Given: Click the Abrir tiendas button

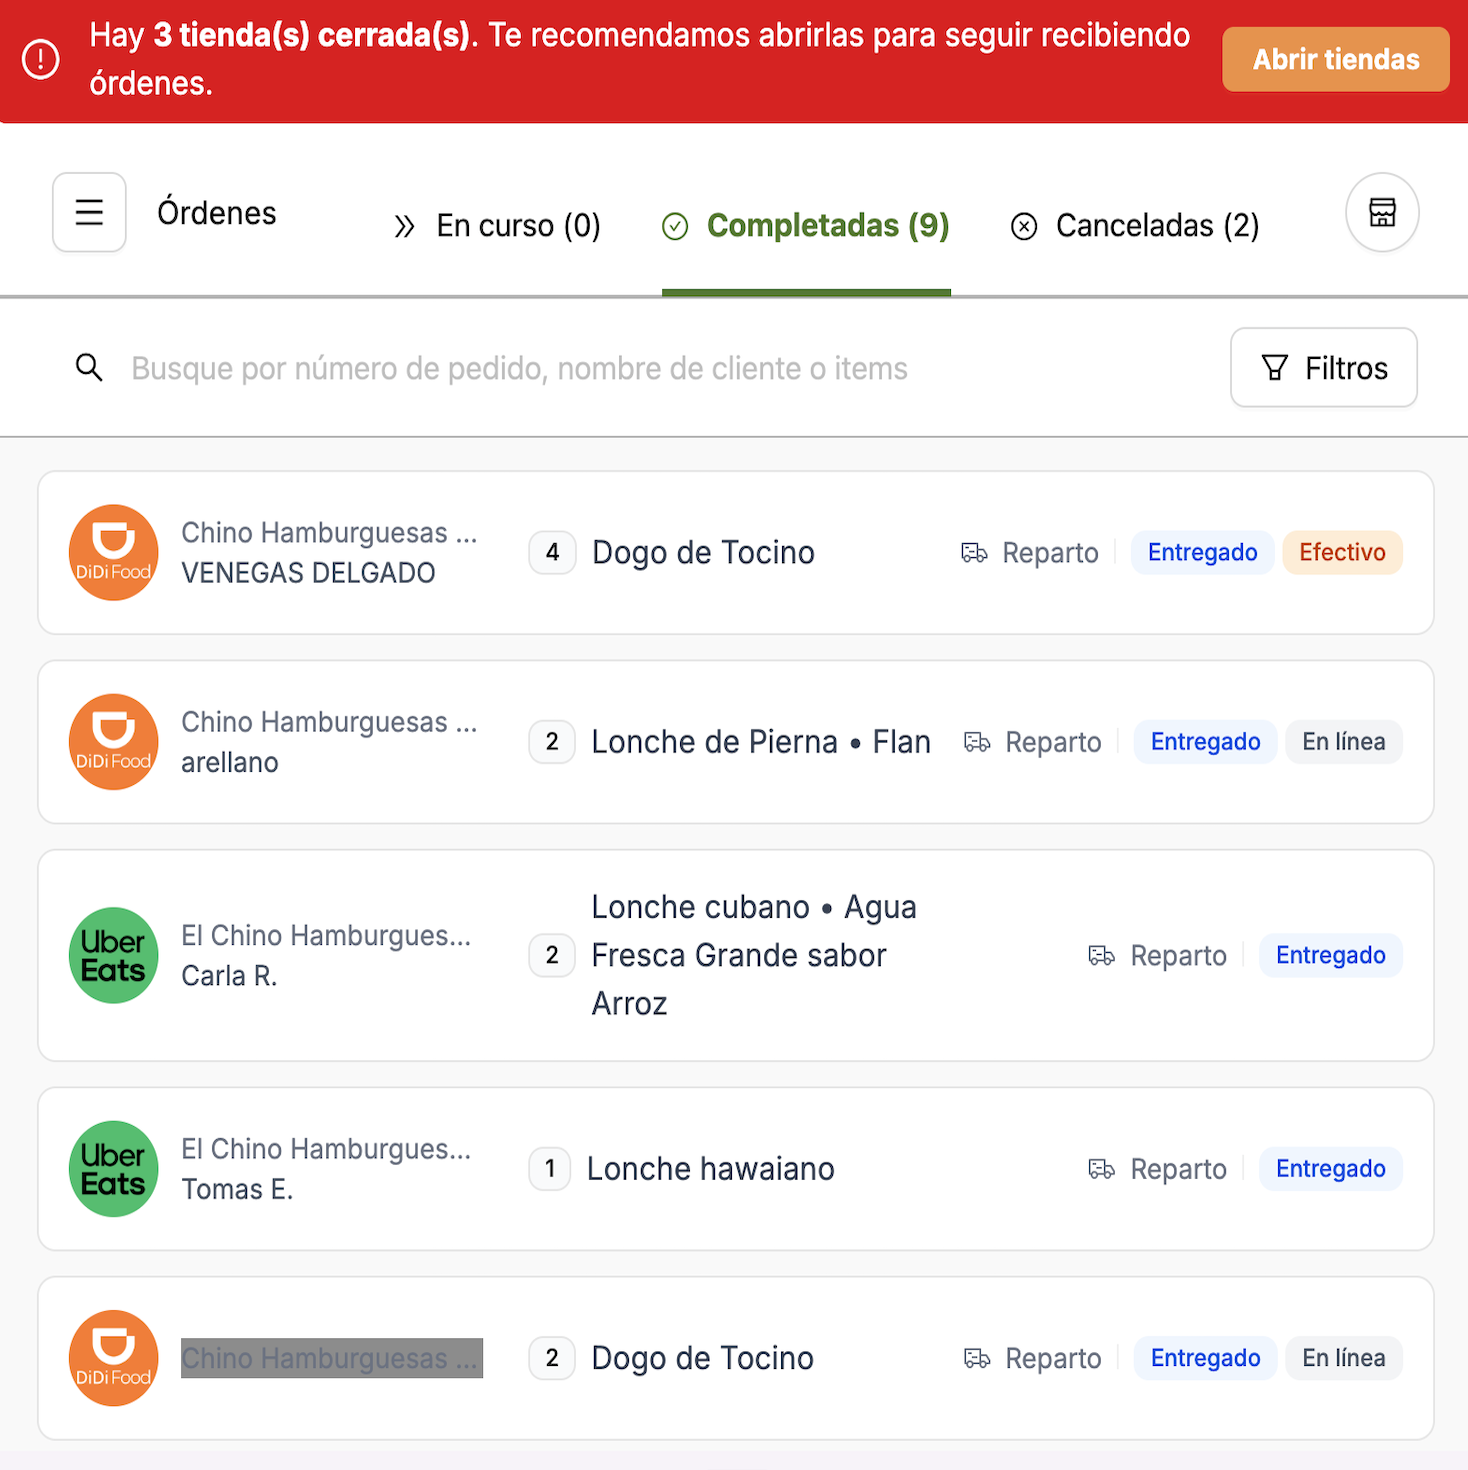Looking at the screenshot, I should (x=1336, y=60).
